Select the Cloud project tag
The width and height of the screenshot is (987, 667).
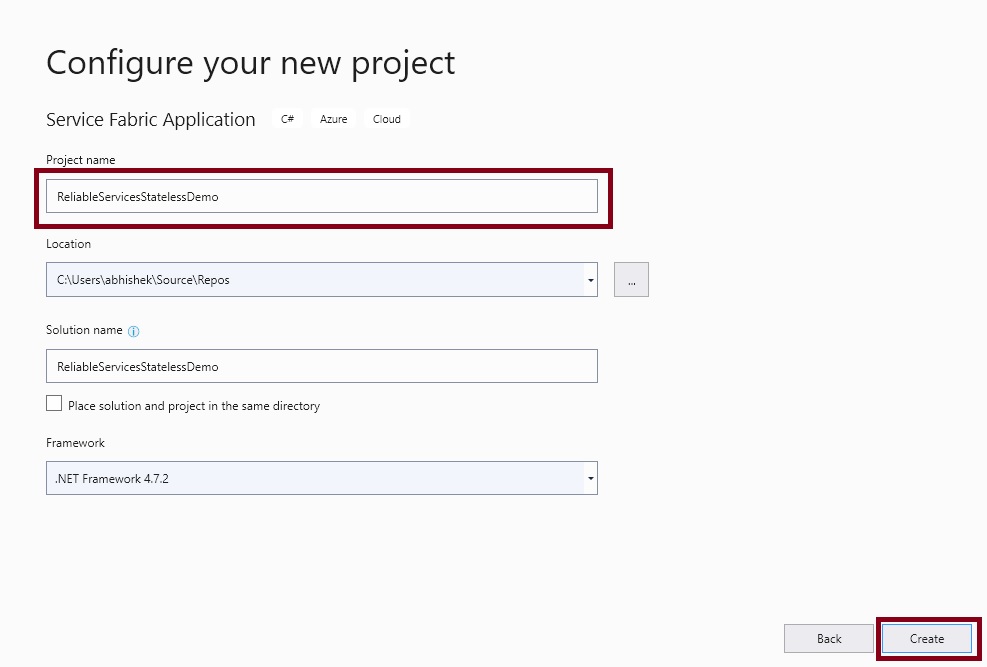point(386,118)
